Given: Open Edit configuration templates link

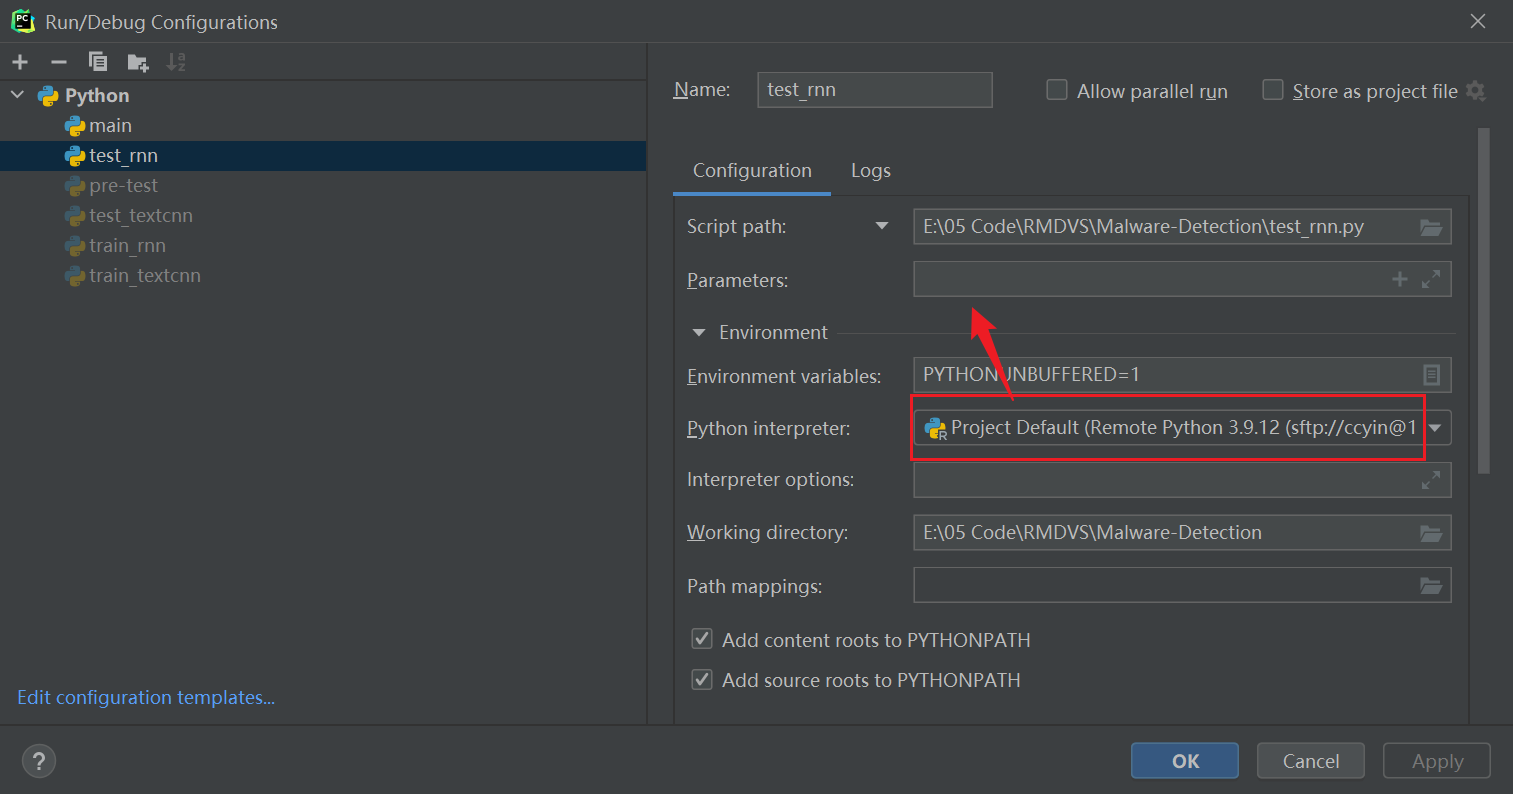Looking at the screenshot, I should pyautogui.click(x=146, y=697).
